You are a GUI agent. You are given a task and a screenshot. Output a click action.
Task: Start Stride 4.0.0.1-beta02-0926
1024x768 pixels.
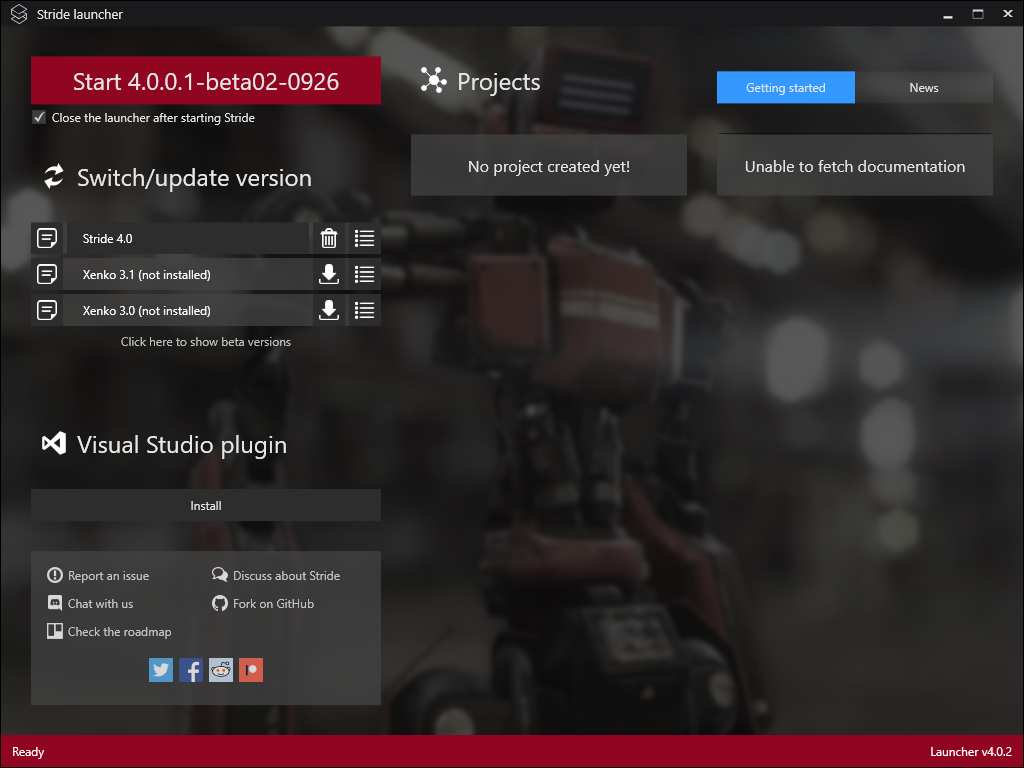pyautogui.click(x=205, y=80)
